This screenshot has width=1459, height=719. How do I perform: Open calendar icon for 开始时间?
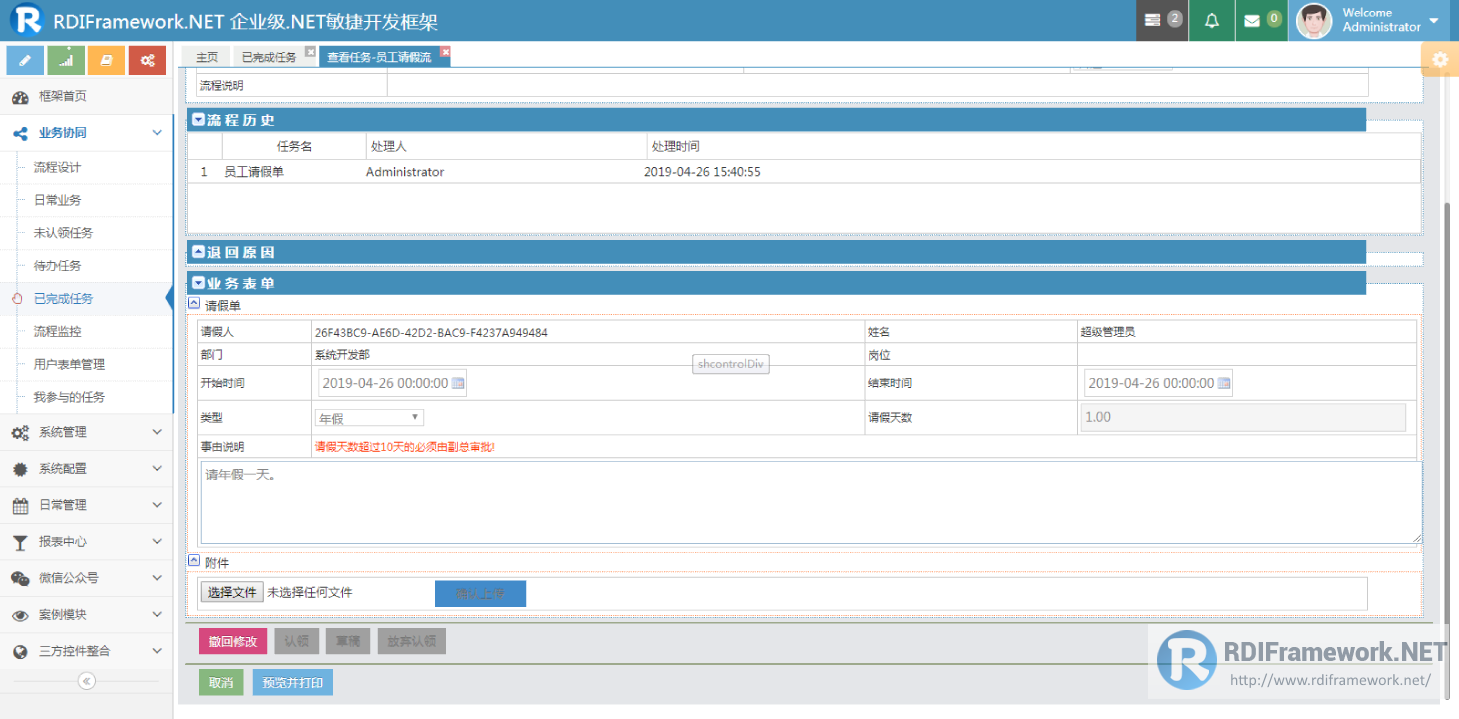click(x=458, y=383)
